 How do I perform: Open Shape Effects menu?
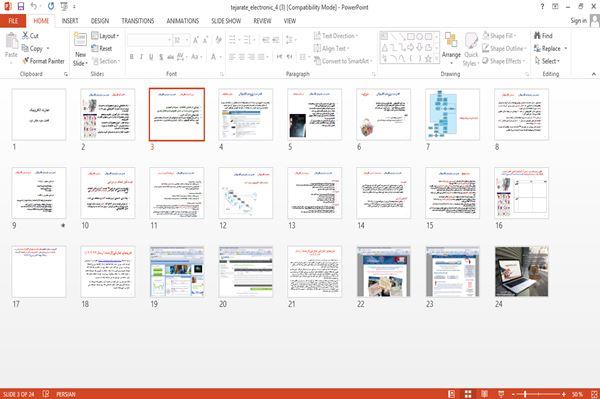coord(503,61)
